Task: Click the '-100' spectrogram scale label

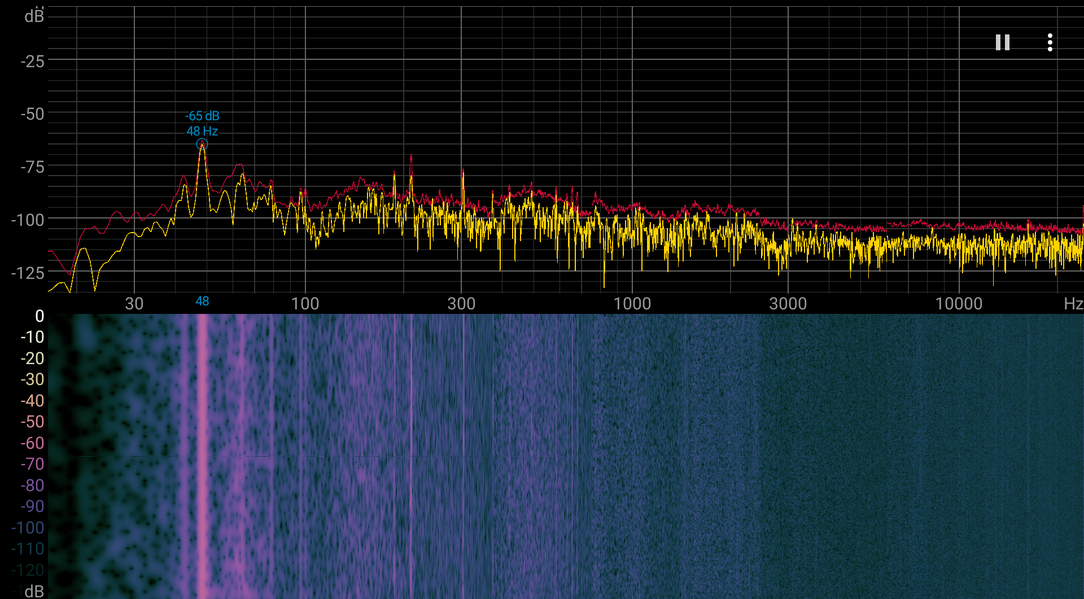Action: coord(28,528)
